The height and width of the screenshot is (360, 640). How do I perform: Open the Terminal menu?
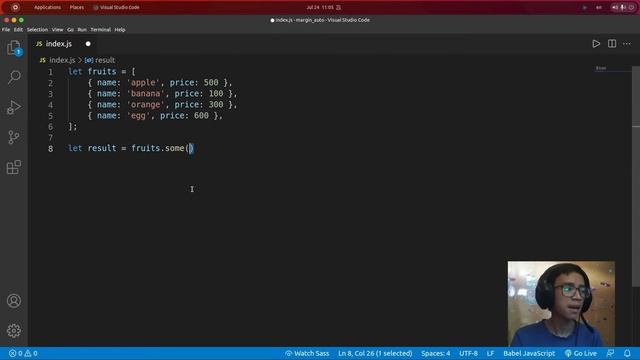(100, 30)
